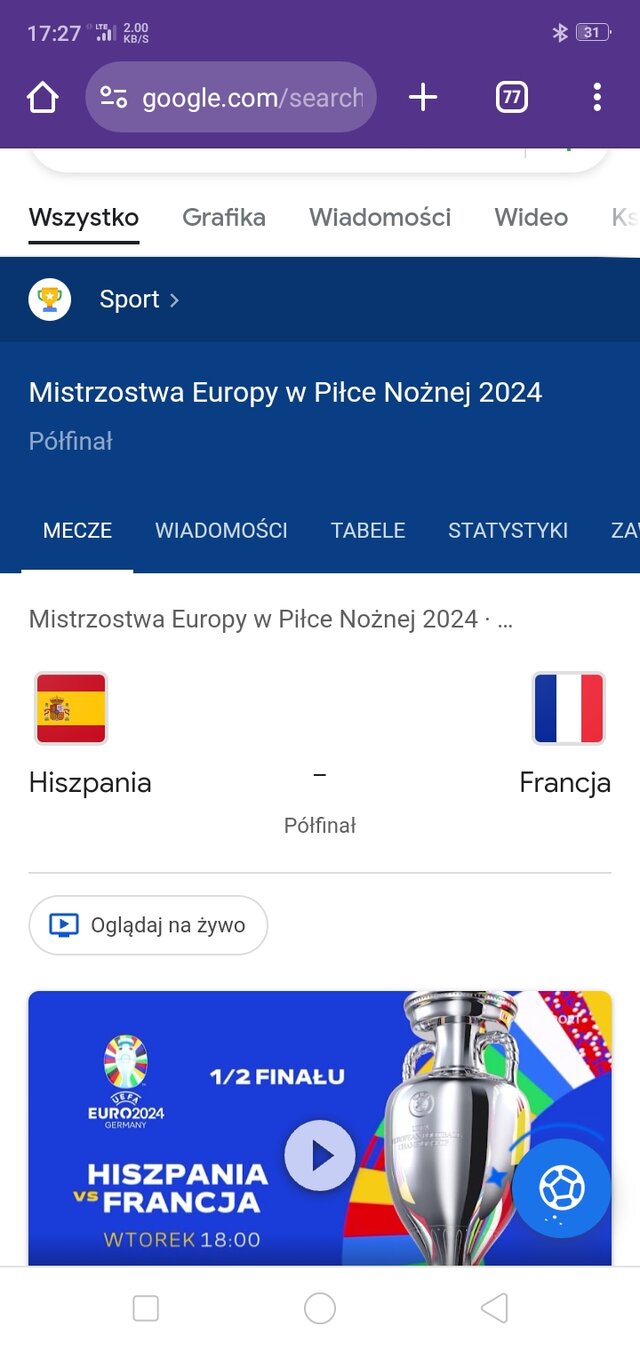
Task: Tap the google.com address bar
Action: point(252,97)
